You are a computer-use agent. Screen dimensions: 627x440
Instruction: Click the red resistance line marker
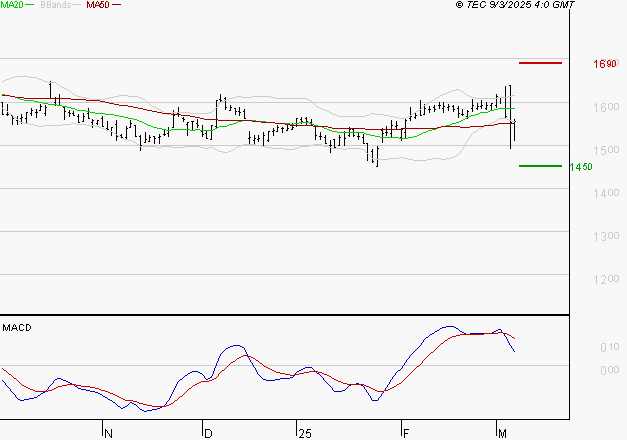pyautogui.click(x=541, y=63)
